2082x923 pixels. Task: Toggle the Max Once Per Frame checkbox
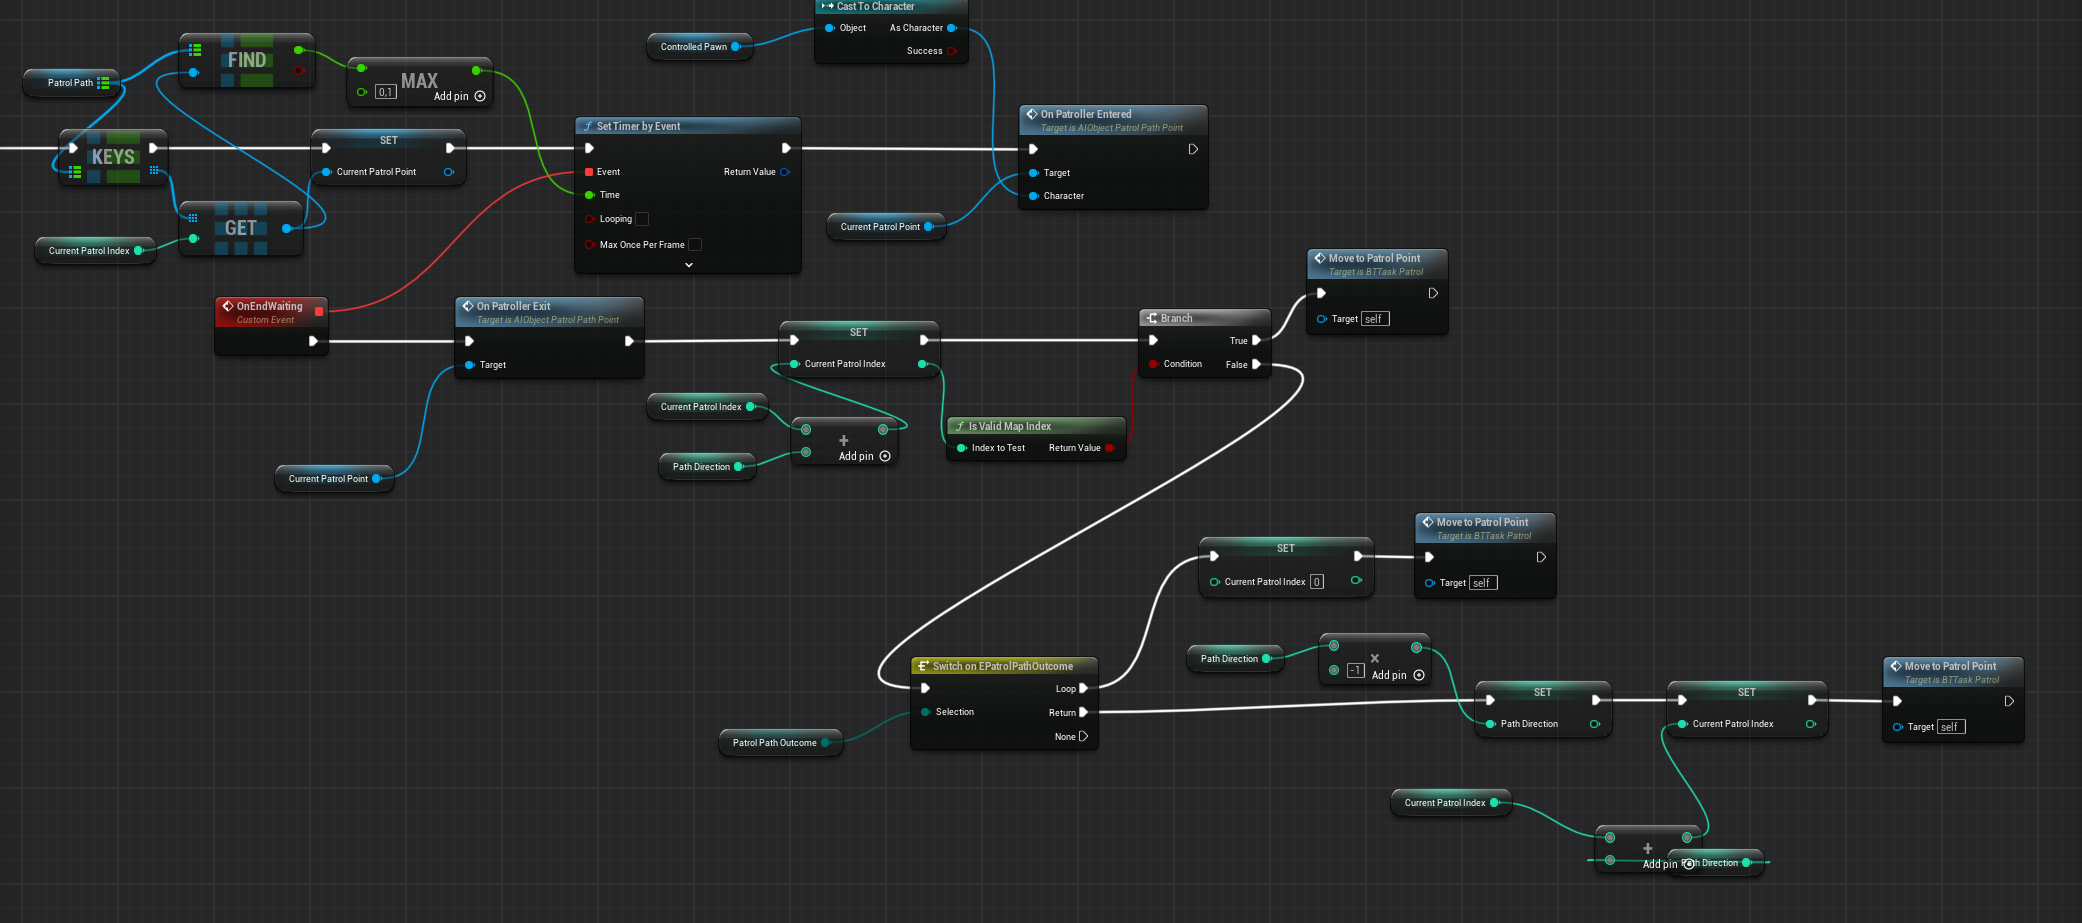[695, 245]
